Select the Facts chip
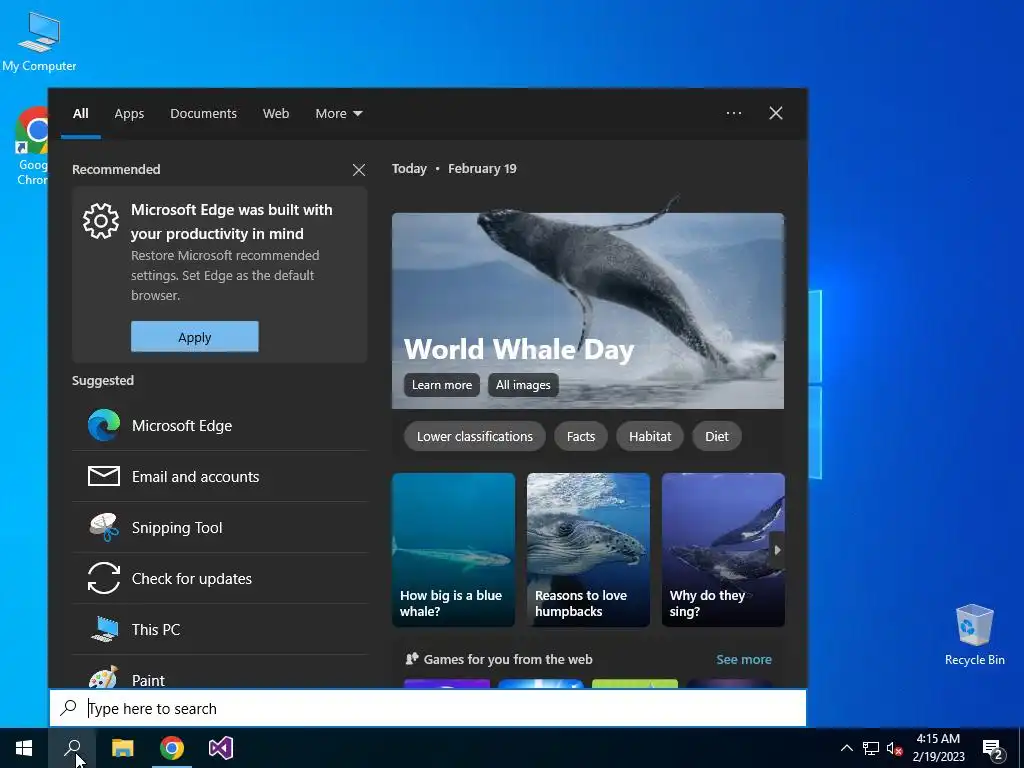Screen dimensions: 1024x768 [581, 436]
